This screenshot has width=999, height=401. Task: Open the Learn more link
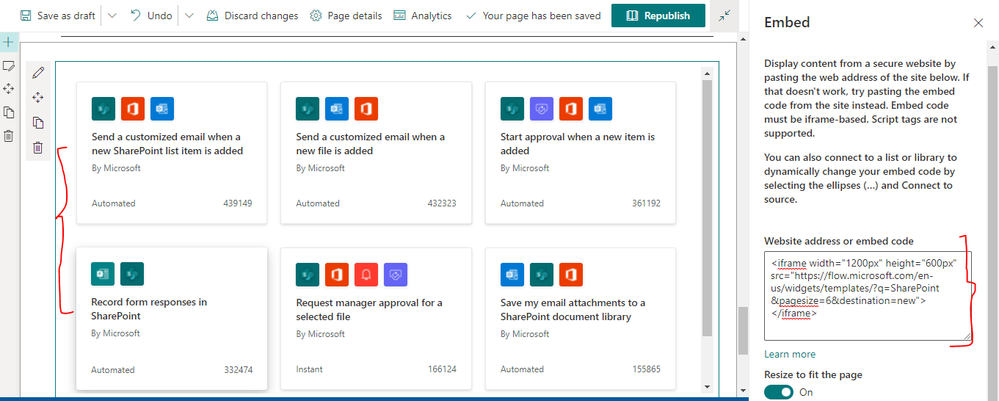789,354
